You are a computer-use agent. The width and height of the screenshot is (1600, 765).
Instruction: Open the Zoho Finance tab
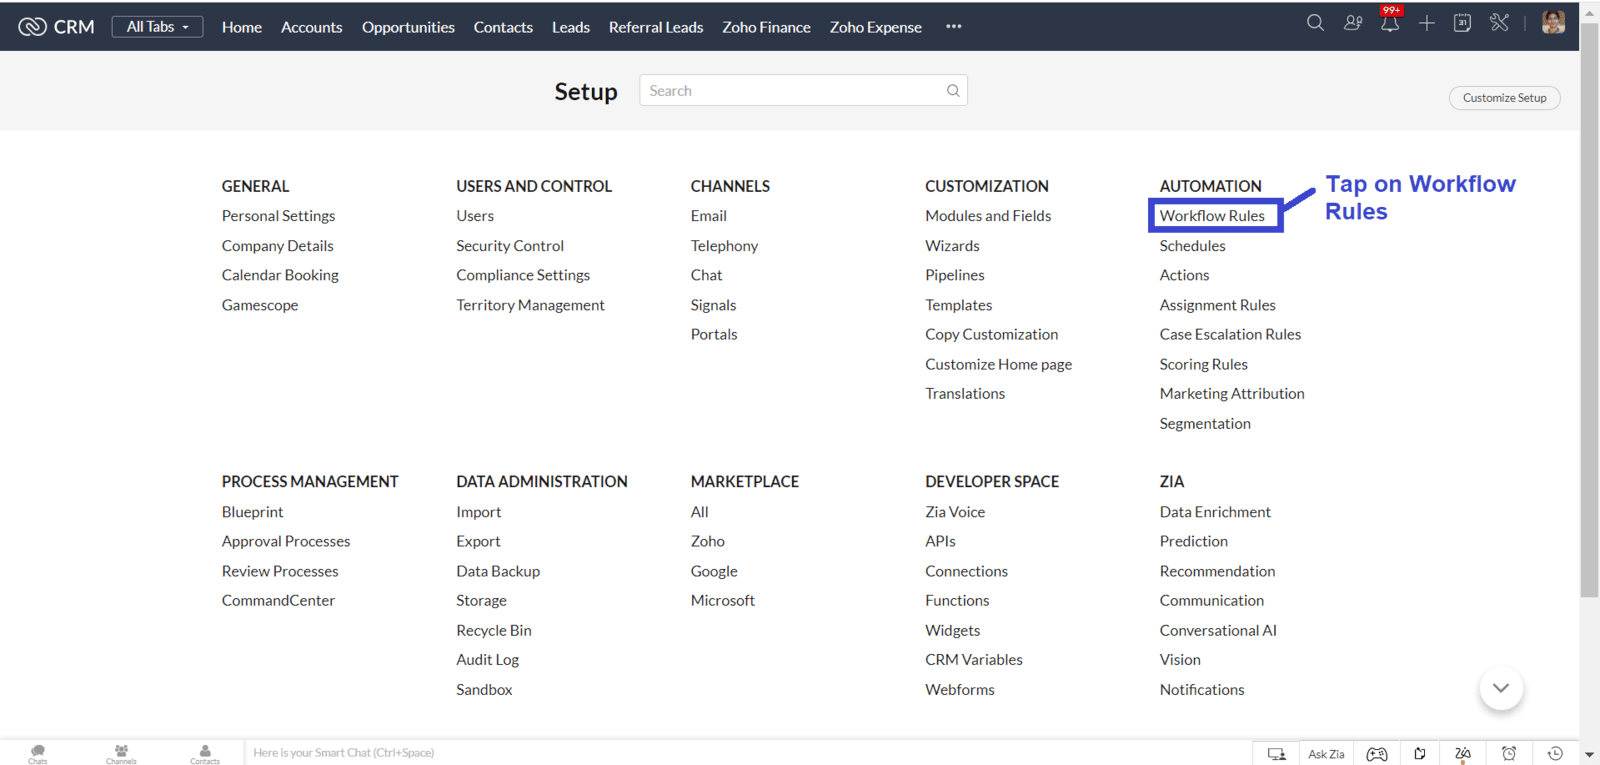tap(767, 27)
